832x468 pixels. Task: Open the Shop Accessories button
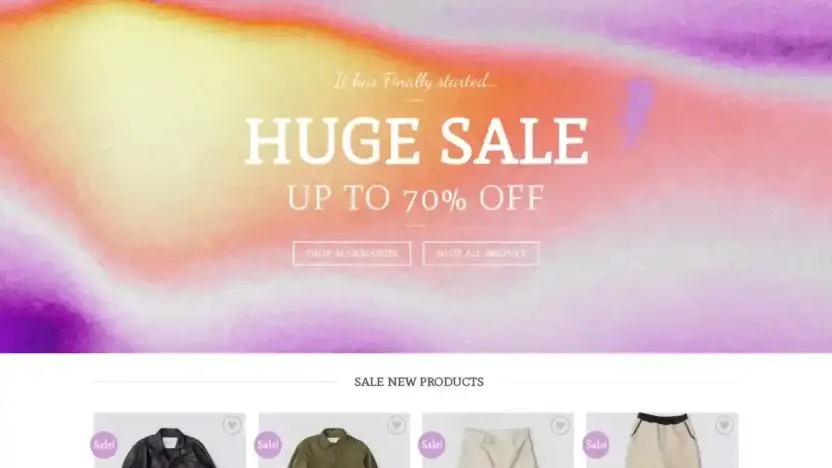352,254
